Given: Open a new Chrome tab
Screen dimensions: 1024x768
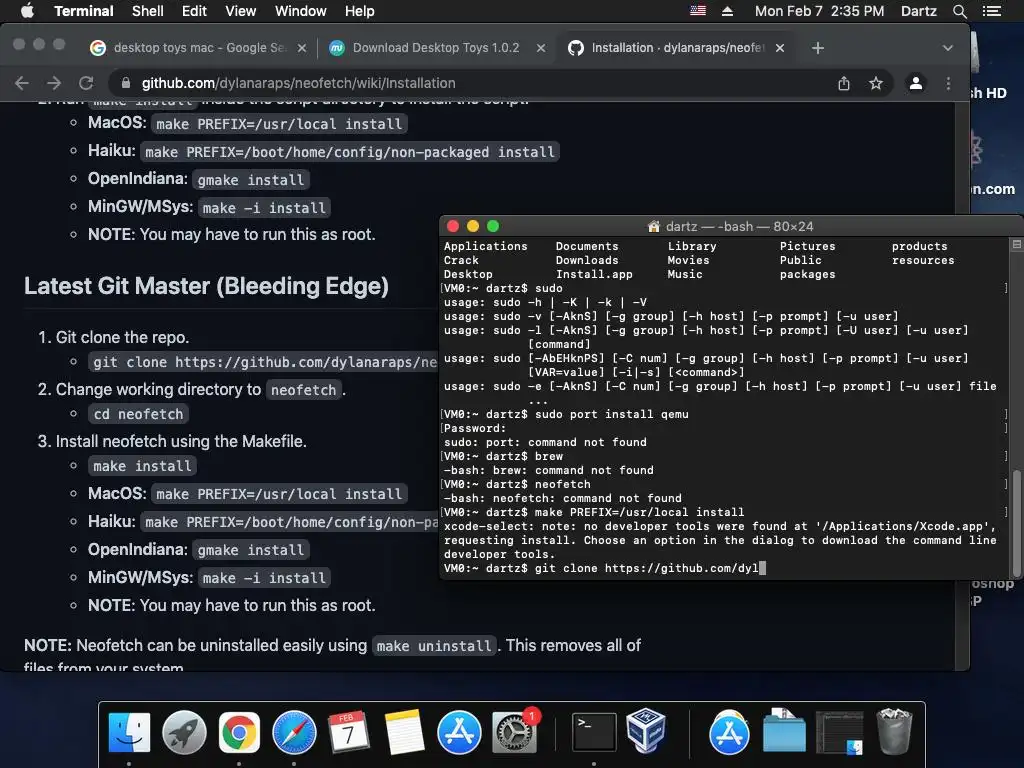Looking at the screenshot, I should 818,48.
